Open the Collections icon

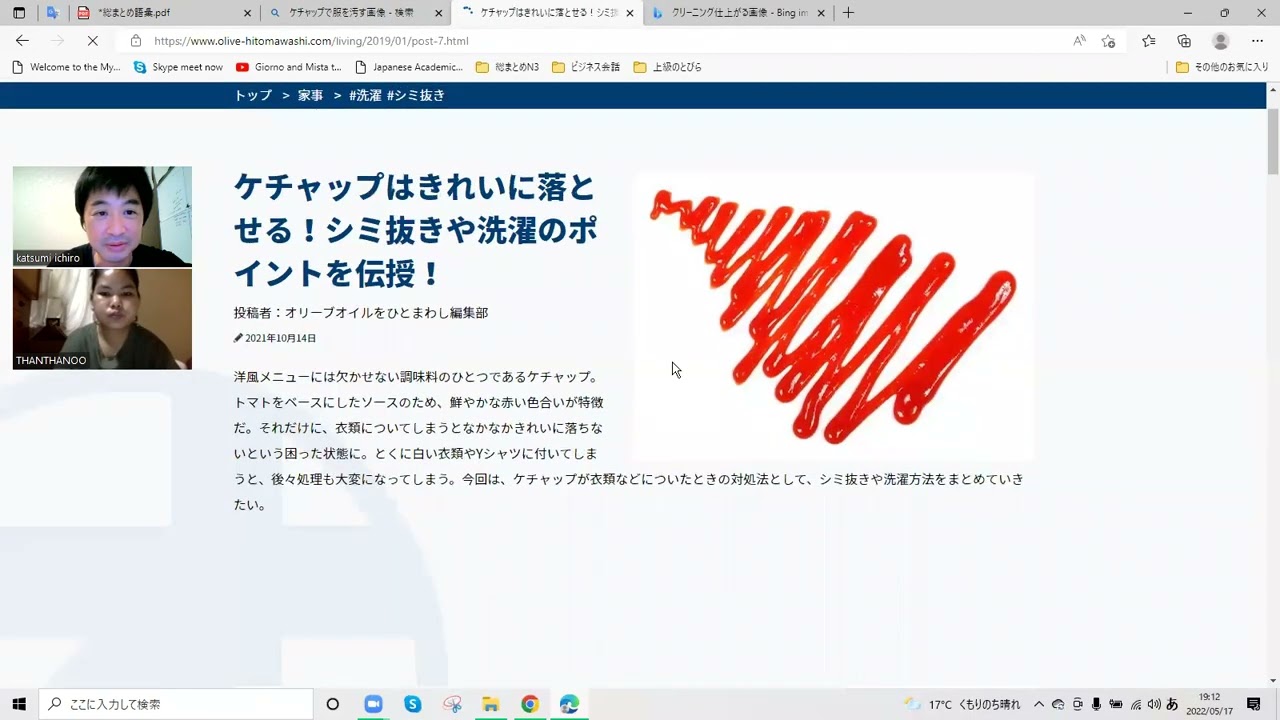[1184, 41]
